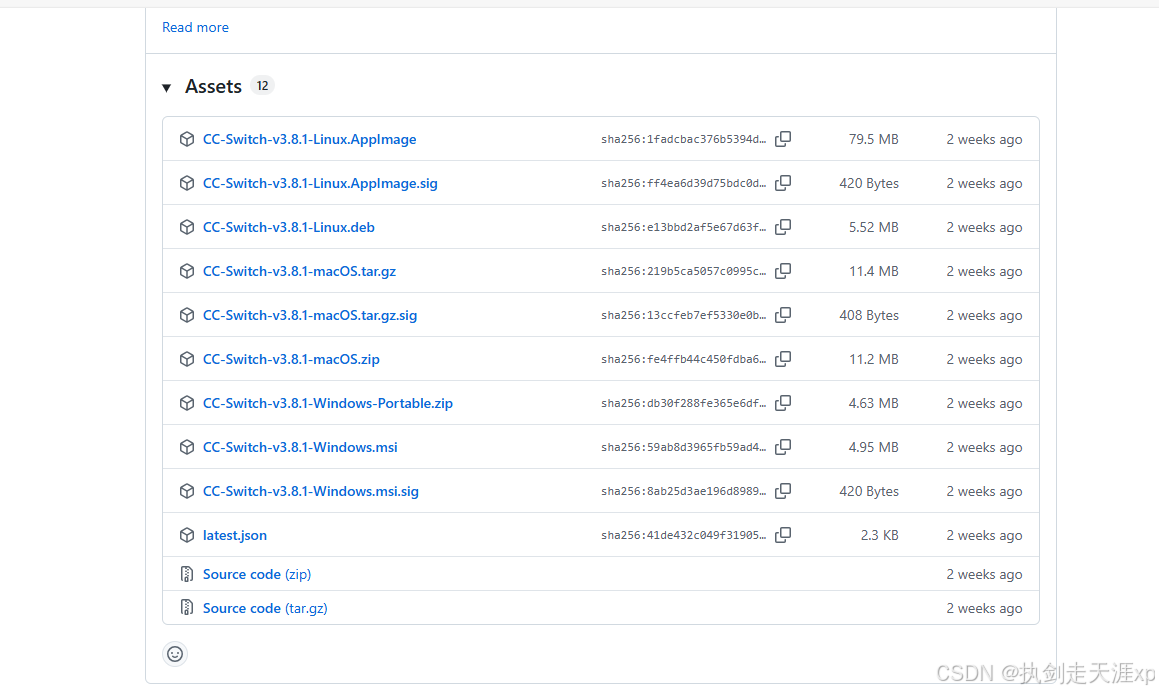Download CC-Switch-v3.8.1-Linux.AppImage
This screenshot has height=693, width=1159.
click(x=309, y=139)
